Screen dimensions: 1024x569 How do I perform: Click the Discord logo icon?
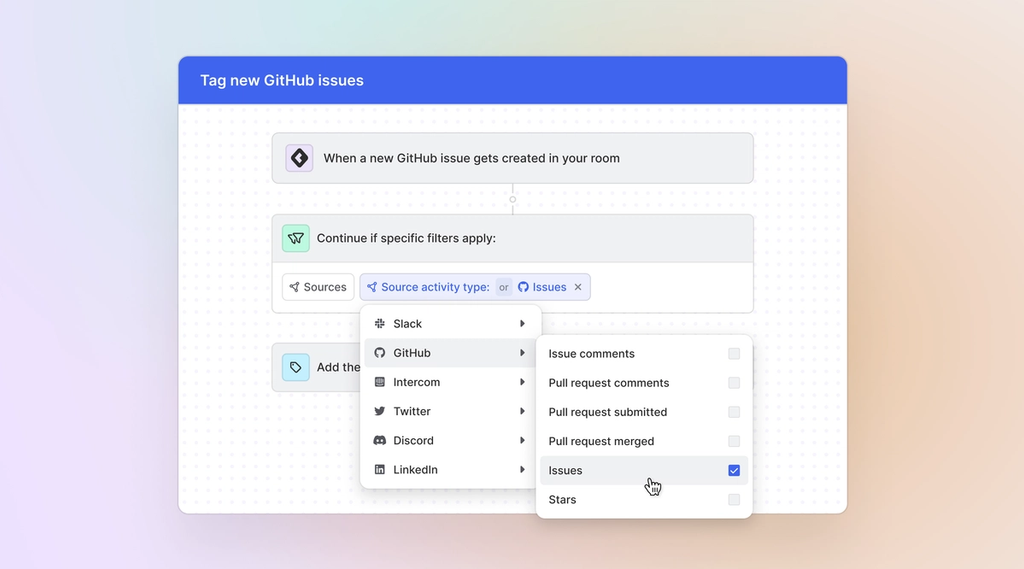(x=379, y=440)
